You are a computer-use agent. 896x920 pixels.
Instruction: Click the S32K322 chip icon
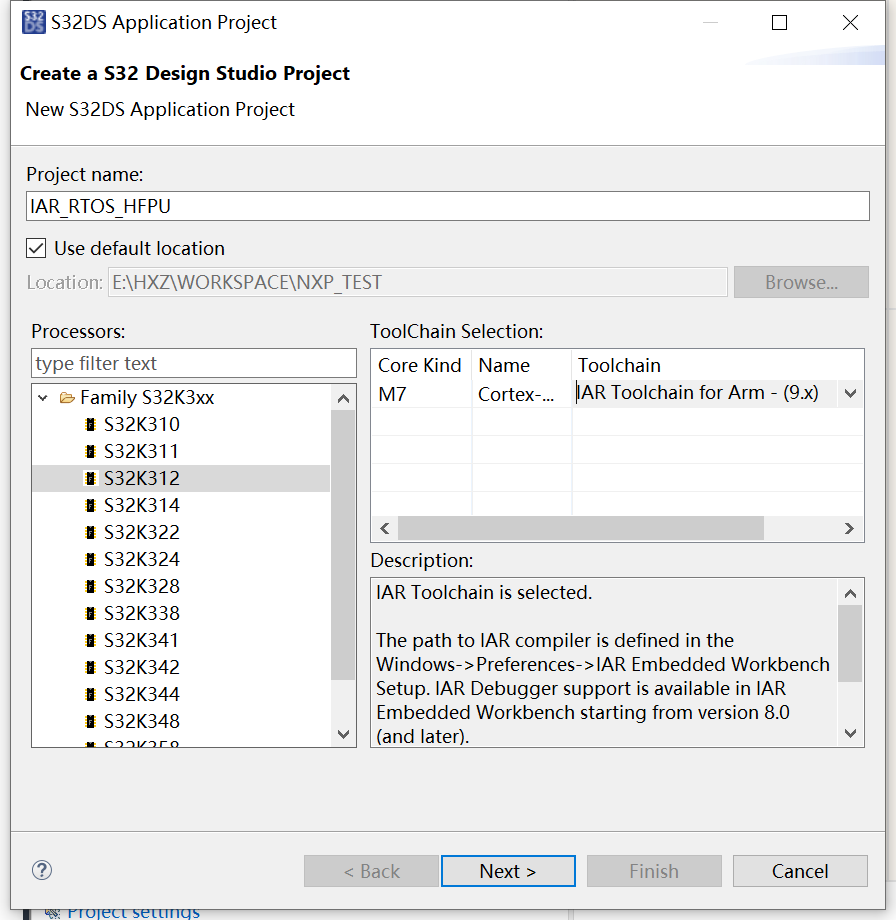(x=91, y=533)
